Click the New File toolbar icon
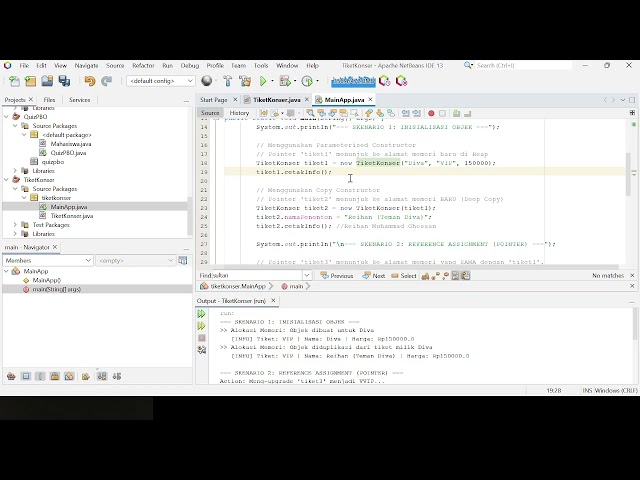The height and width of the screenshot is (480, 640). (x=14, y=81)
